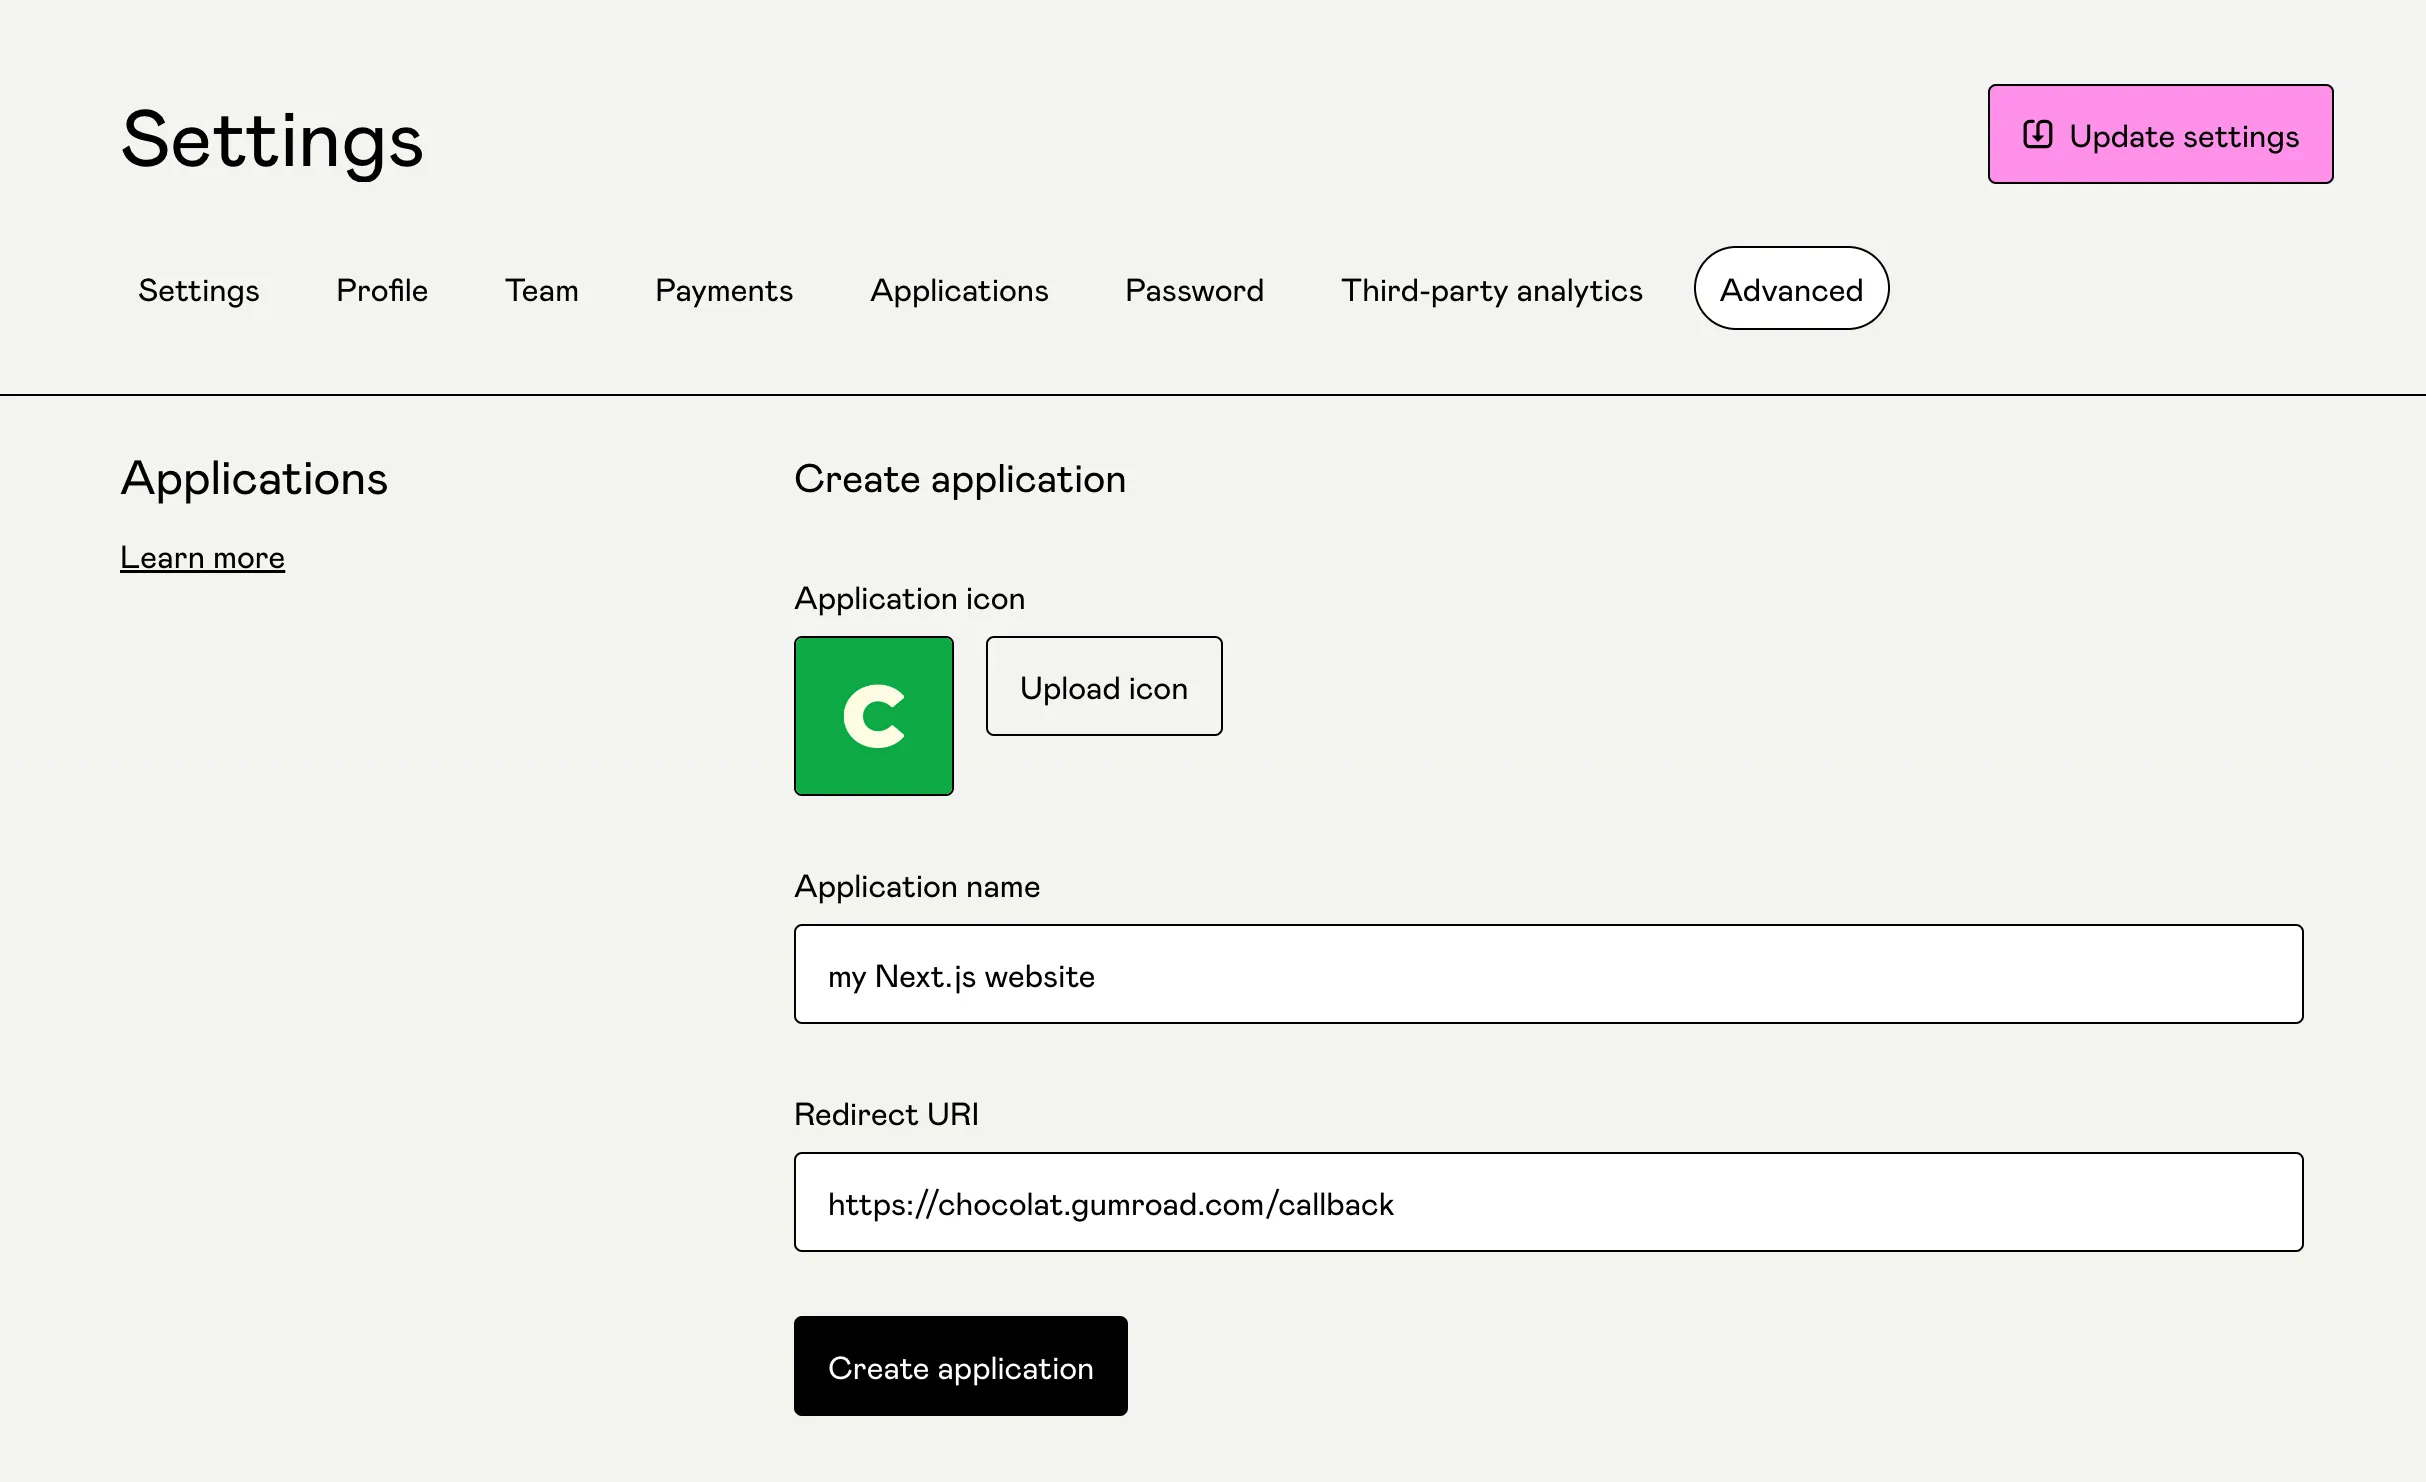
Task: Click the large Settings page heading
Action: (272, 140)
